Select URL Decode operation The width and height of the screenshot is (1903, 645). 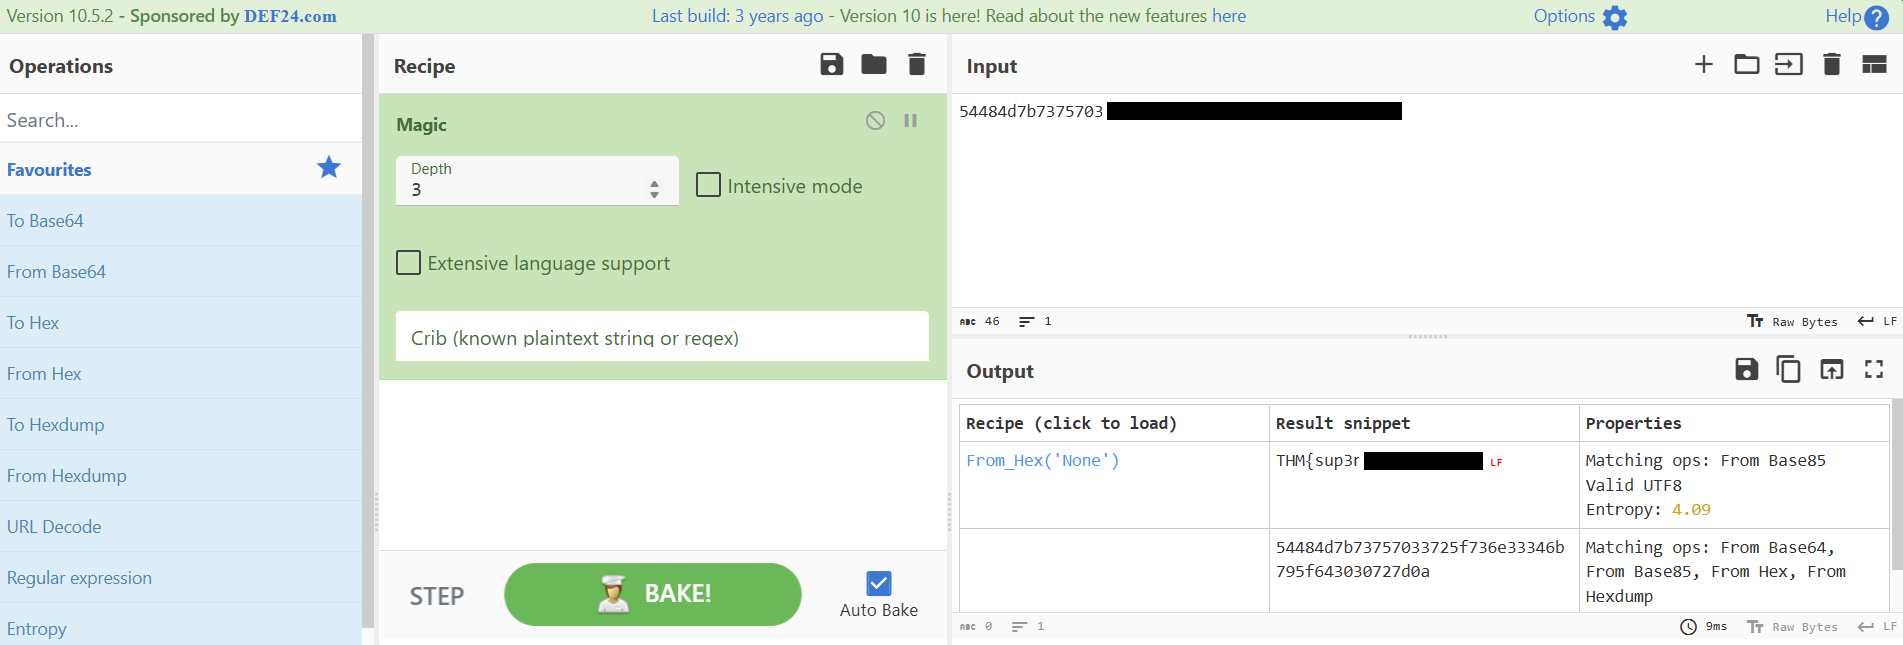point(181,527)
